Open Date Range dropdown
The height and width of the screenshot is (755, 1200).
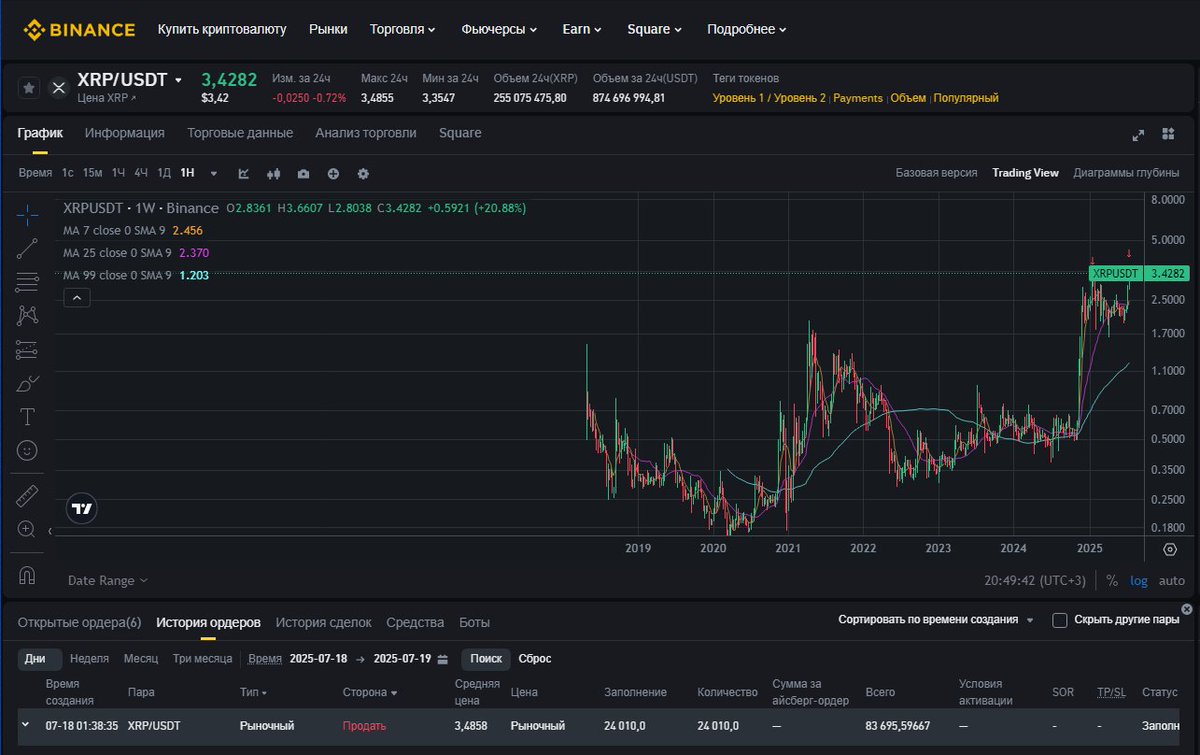(107, 580)
